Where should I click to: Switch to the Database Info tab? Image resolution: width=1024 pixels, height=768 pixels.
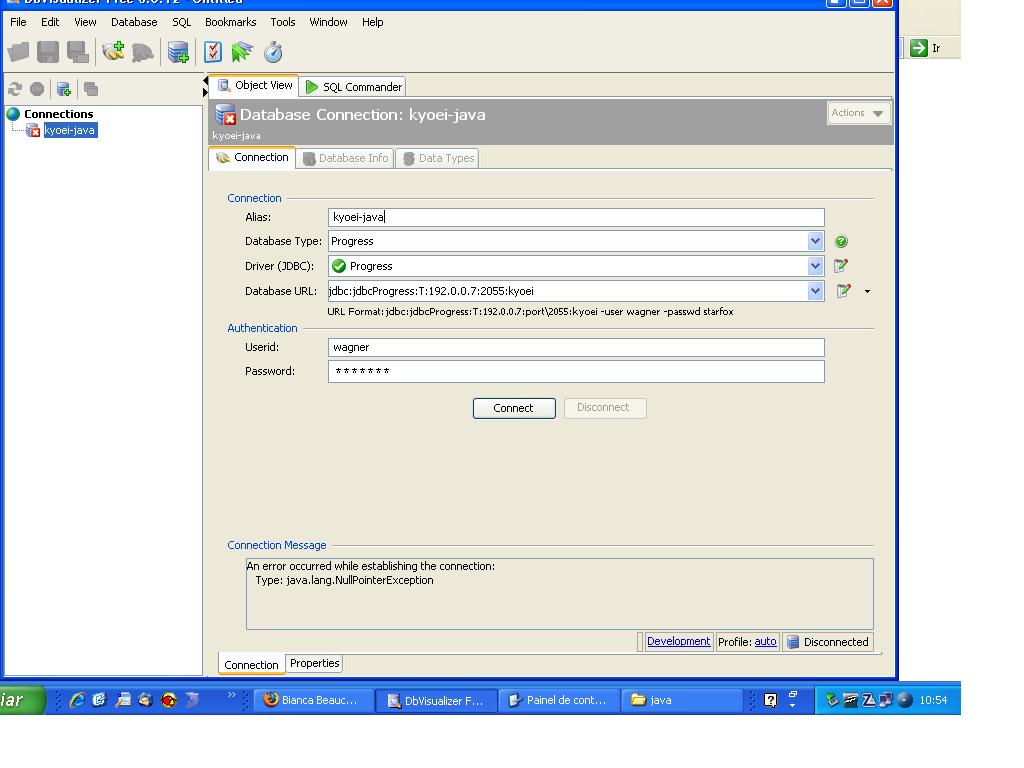(345, 158)
